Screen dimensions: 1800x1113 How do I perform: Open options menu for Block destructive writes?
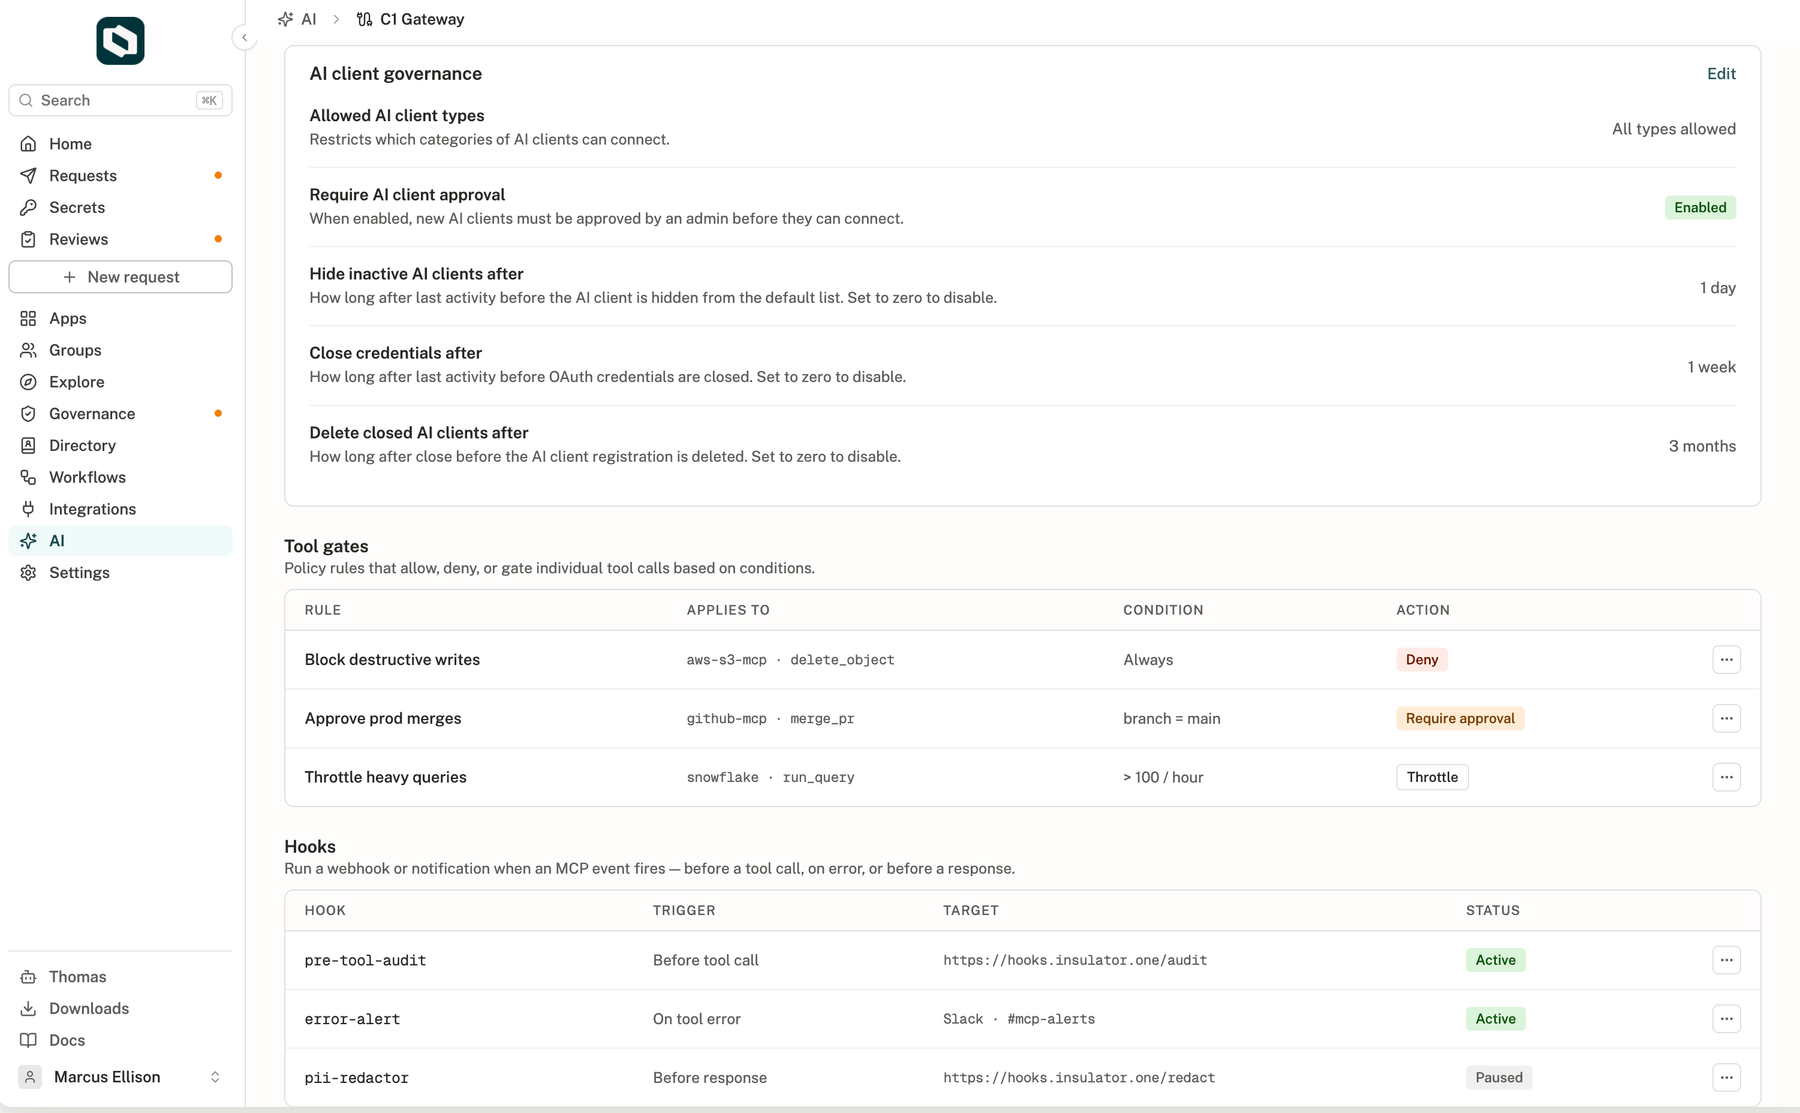click(x=1726, y=660)
